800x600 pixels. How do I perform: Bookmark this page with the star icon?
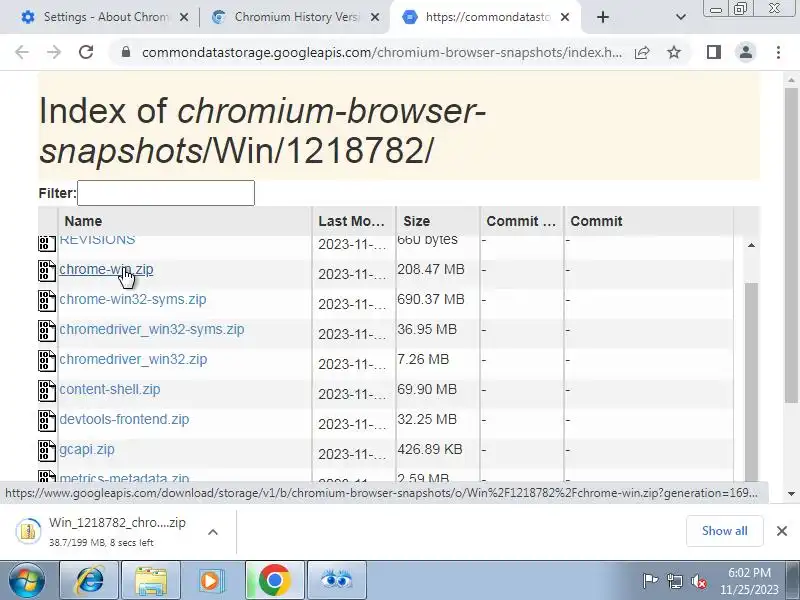click(x=674, y=52)
